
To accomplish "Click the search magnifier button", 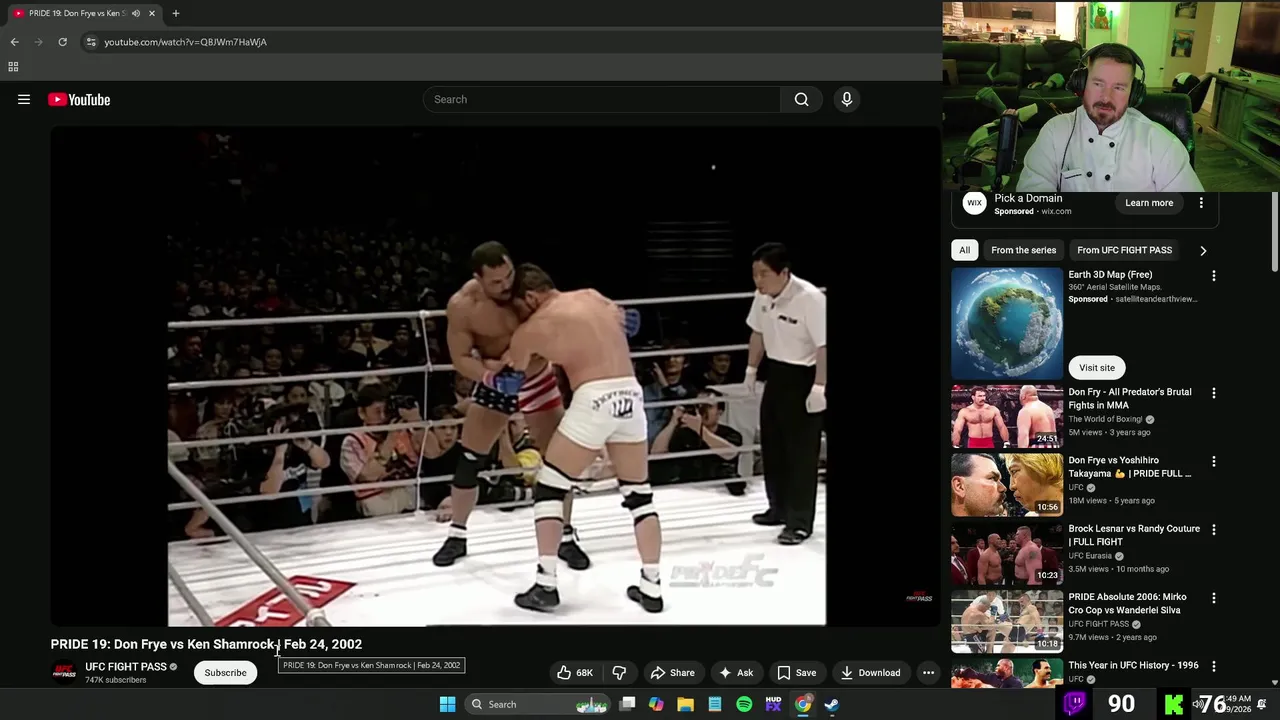I will coord(801,99).
